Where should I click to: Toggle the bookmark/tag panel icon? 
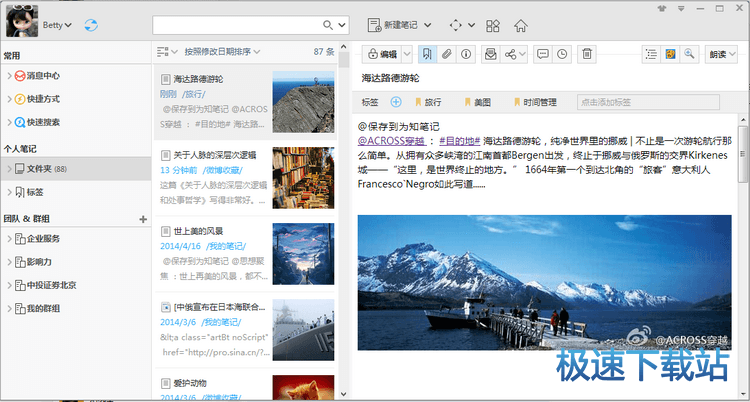pyautogui.click(x=427, y=54)
